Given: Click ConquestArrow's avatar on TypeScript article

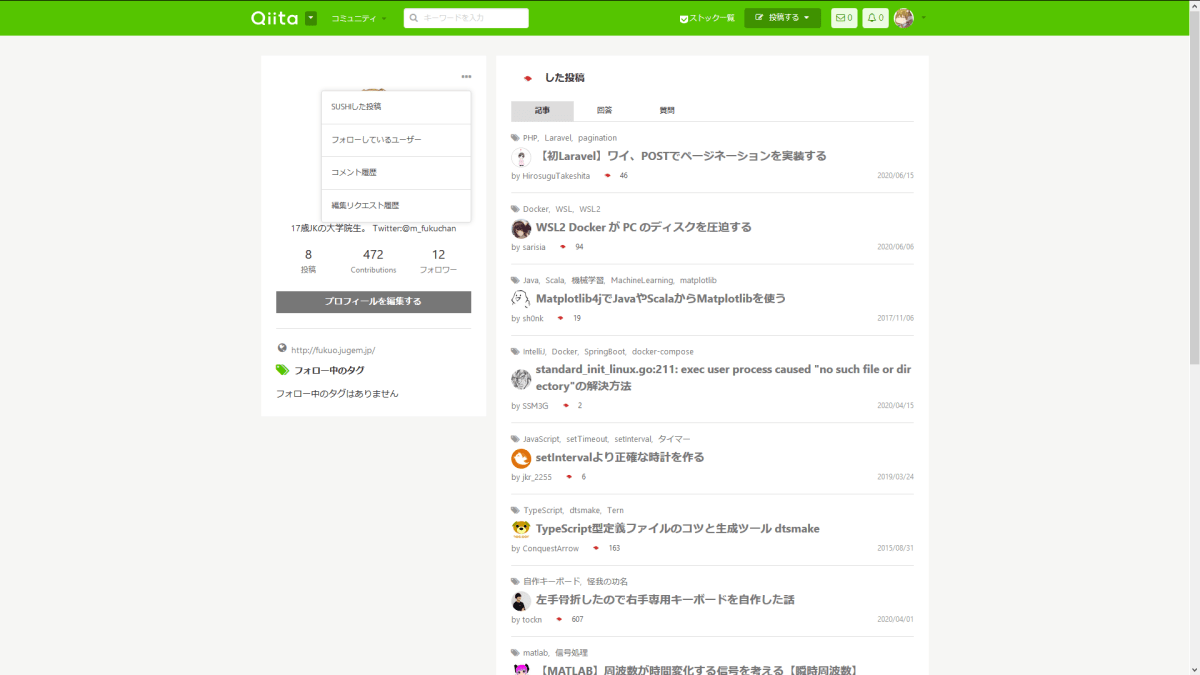Looking at the screenshot, I should (521, 529).
